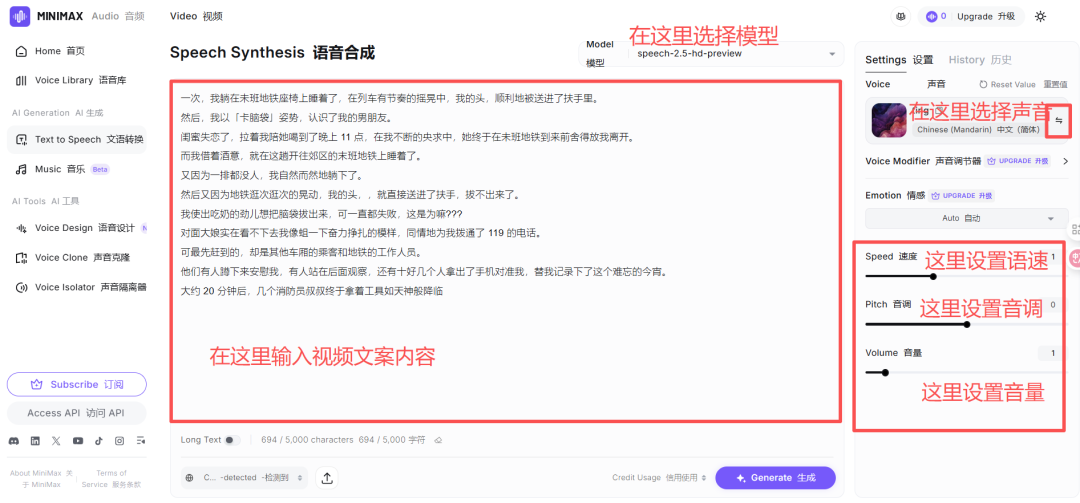Click the Upgrade button in header

click(986, 17)
